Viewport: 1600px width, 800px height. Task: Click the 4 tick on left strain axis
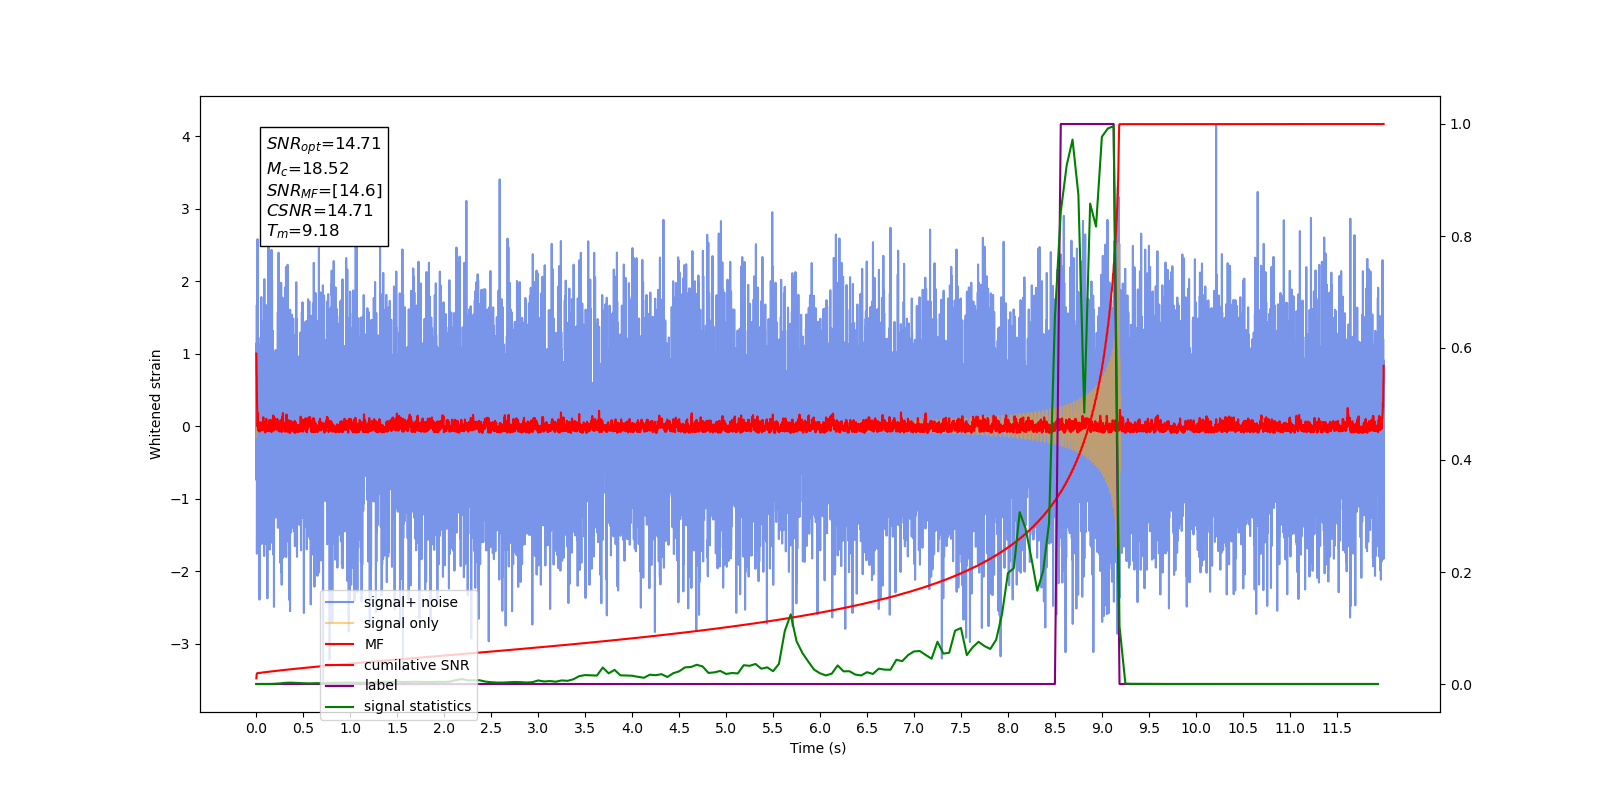click(x=186, y=137)
